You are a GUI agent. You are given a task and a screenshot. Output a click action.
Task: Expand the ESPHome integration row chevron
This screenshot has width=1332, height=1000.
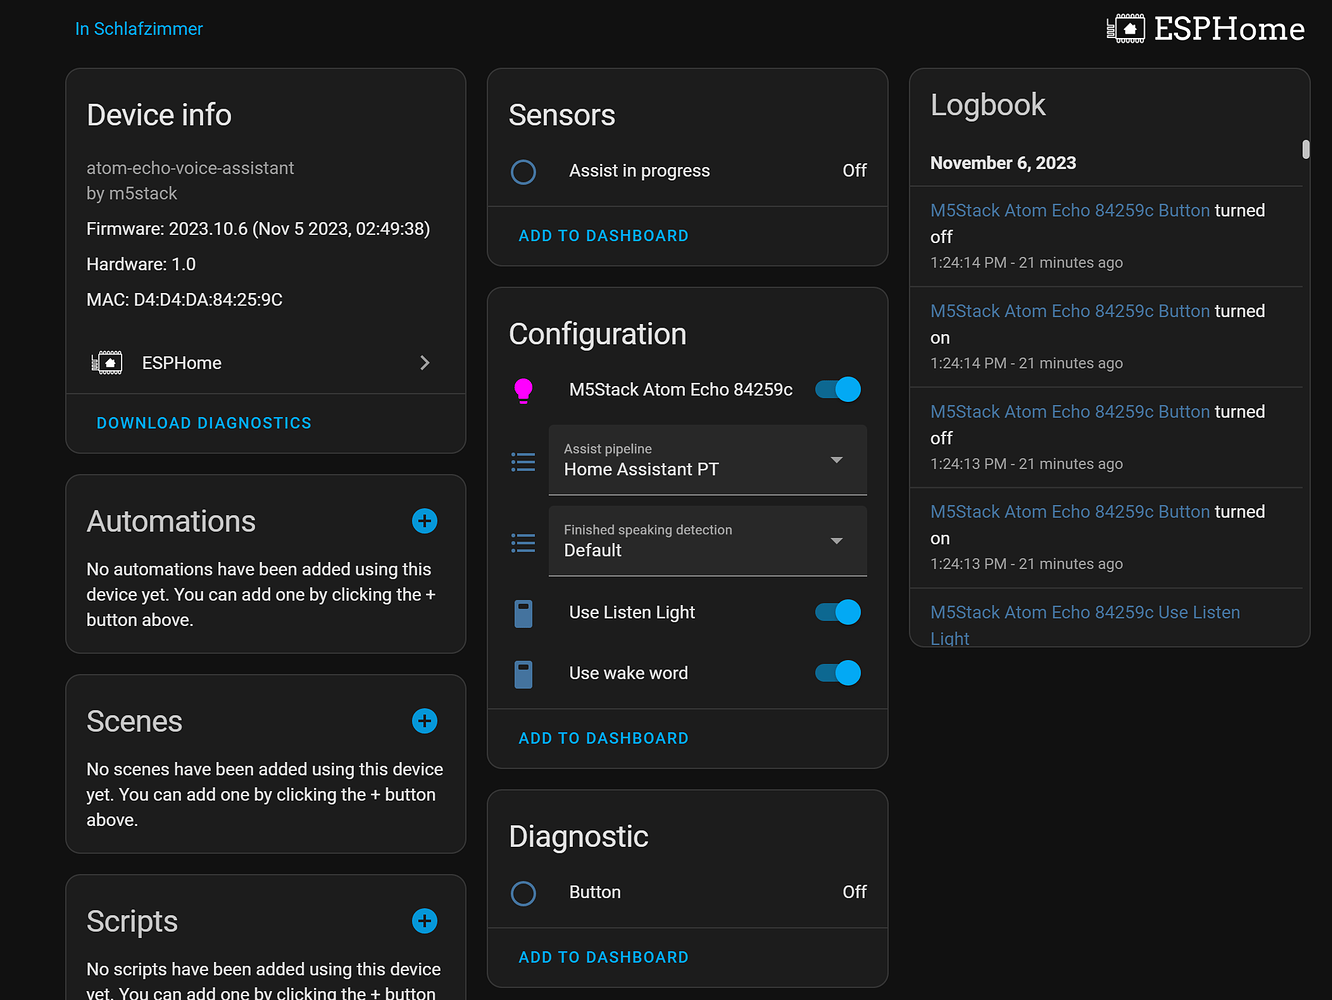[x=424, y=362]
